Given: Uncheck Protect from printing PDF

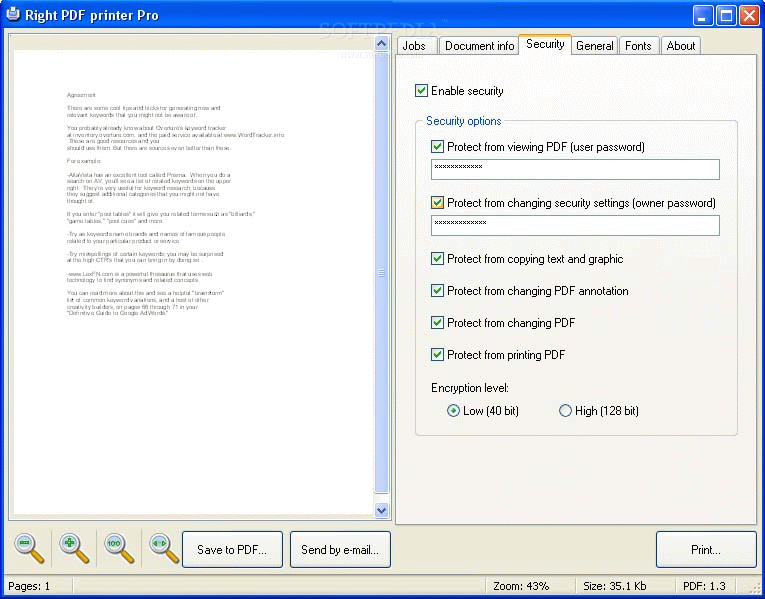Looking at the screenshot, I should point(437,355).
